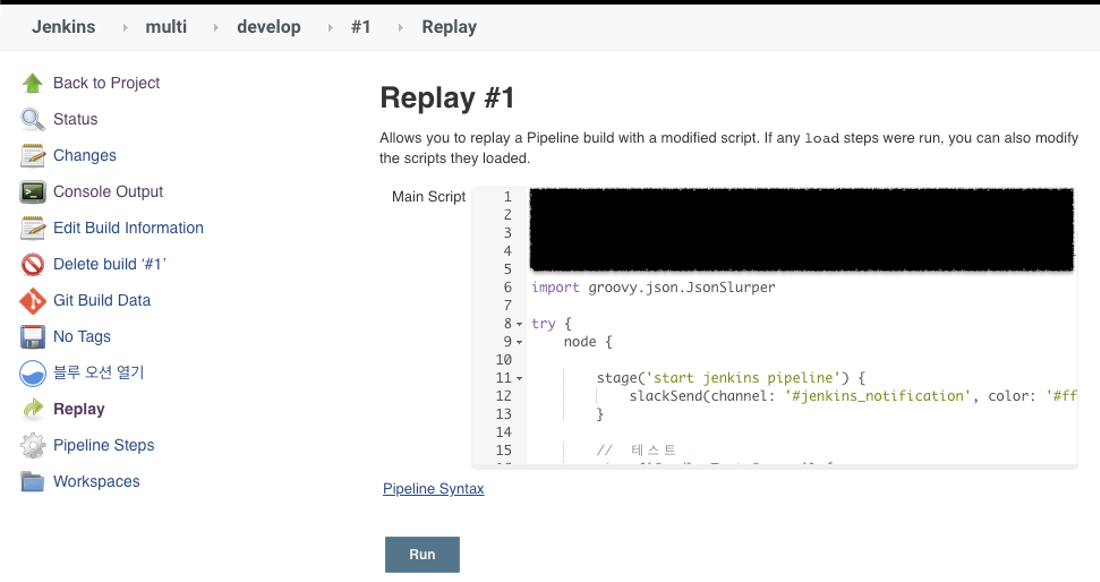
Task: Open the Edit Build Information link
Action: pyautogui.click(x=128, y=228)
